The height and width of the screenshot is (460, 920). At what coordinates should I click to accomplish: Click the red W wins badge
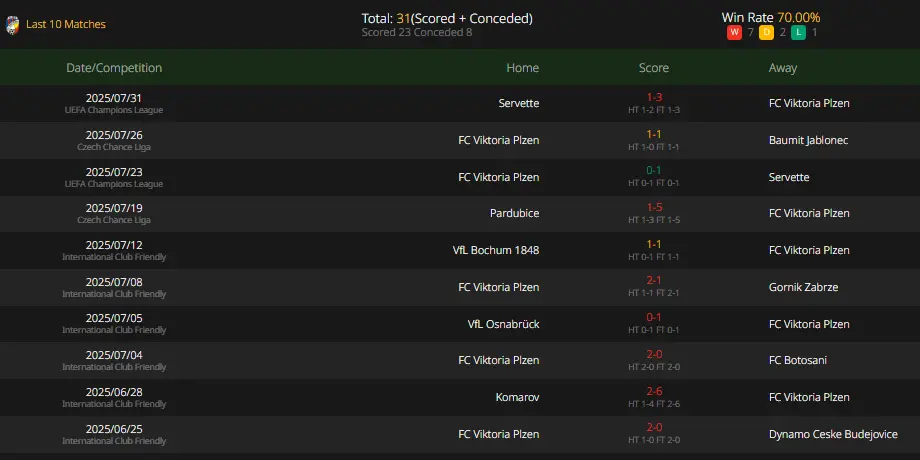(x=734, y=32)
